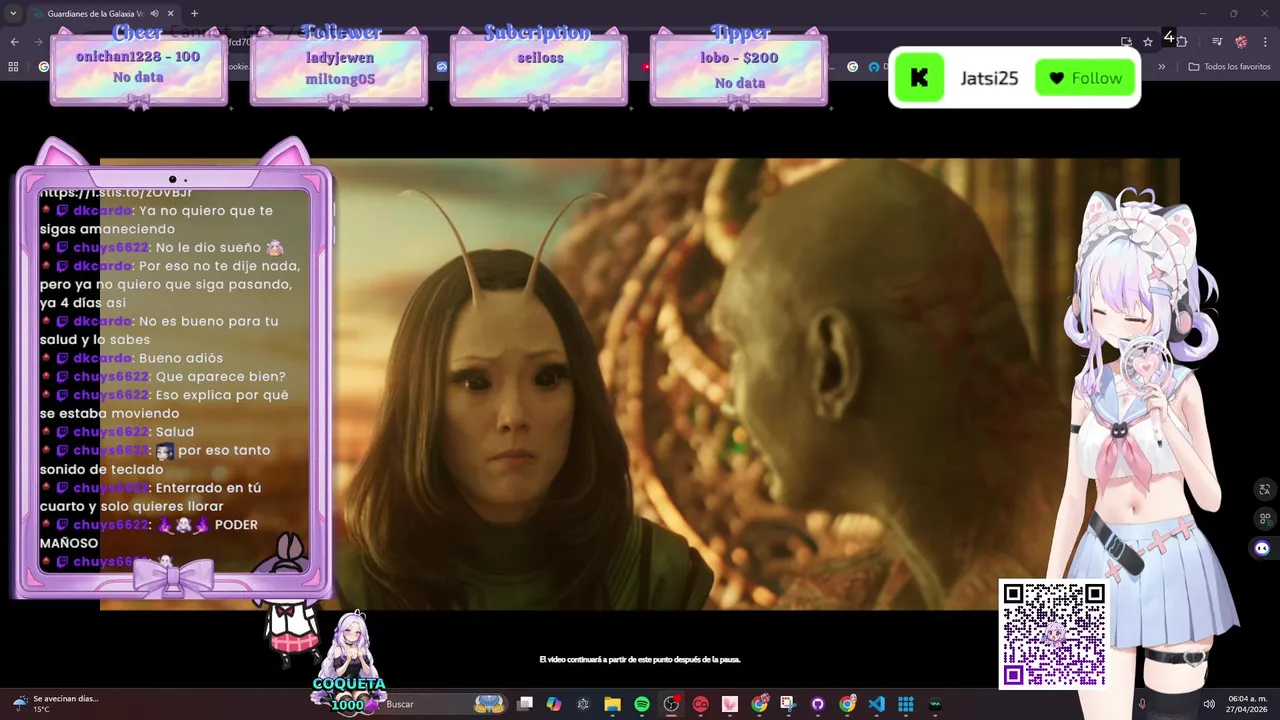Click the tipper entry 'lobo - $200'

[739, 58]
